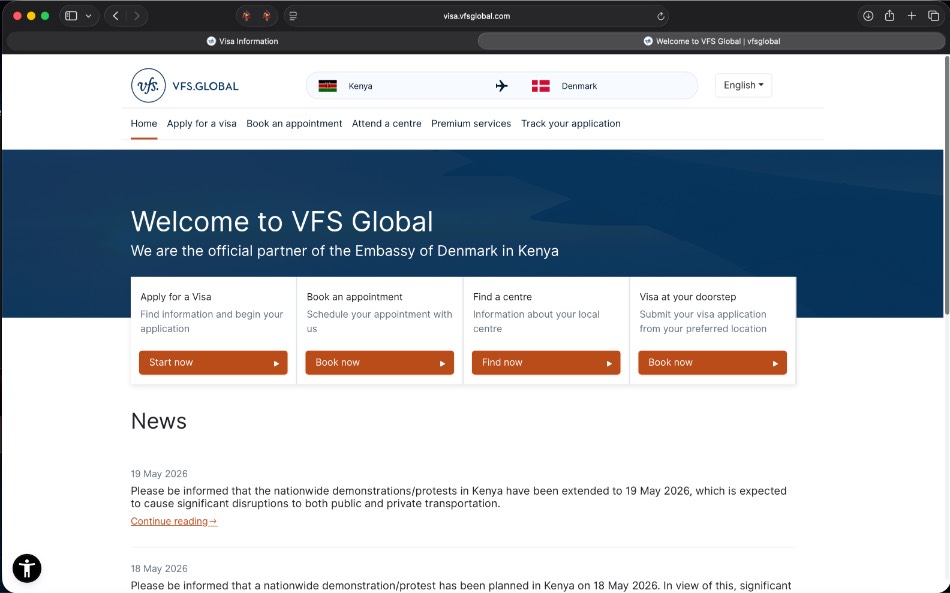The width and height of the screenshot is (950, 593).
Task: Click the Apply for a Visa card title
Action: [x=176, y=297]
